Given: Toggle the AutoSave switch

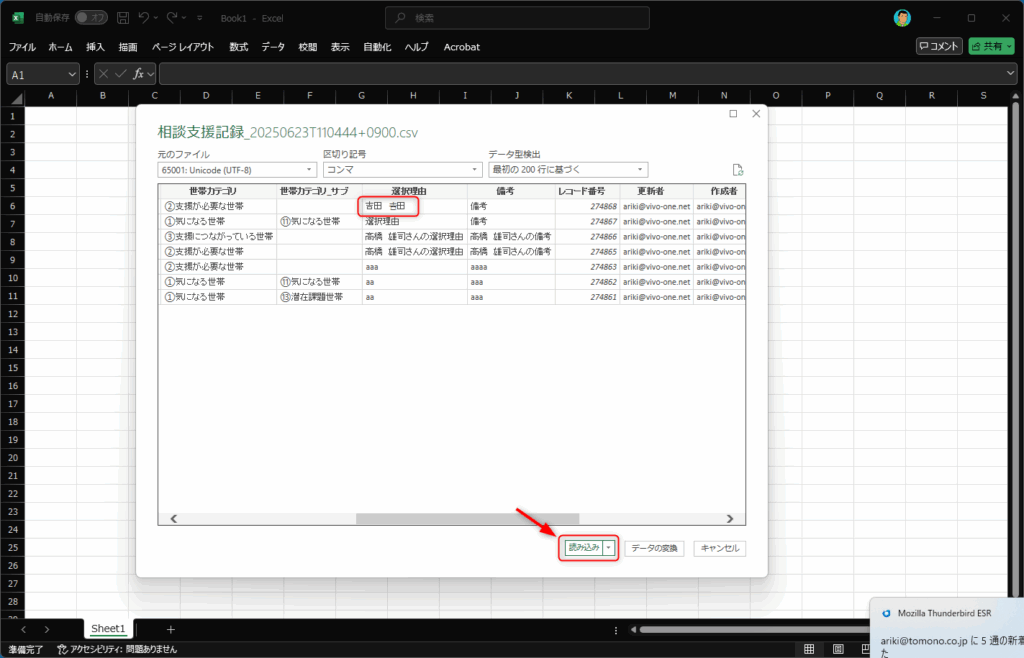Looking at the screenshot, I should pos(91,18).
